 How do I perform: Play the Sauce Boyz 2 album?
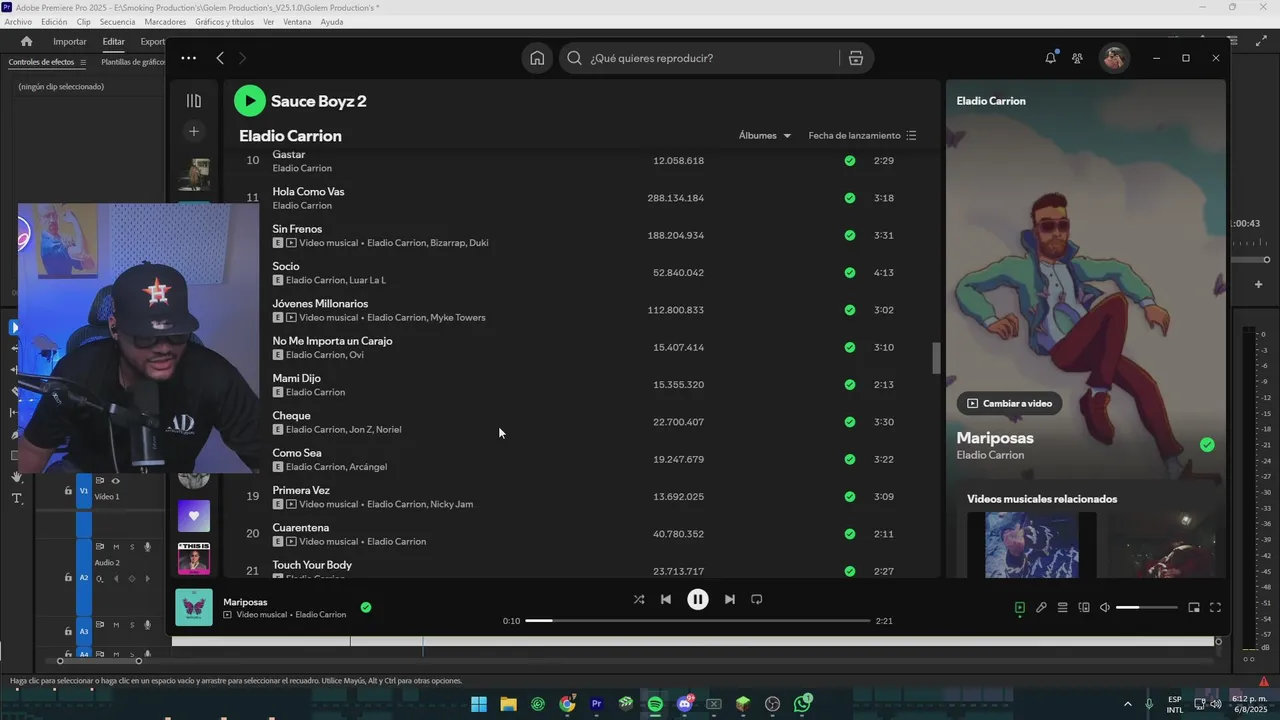click(x=250, y=100)
